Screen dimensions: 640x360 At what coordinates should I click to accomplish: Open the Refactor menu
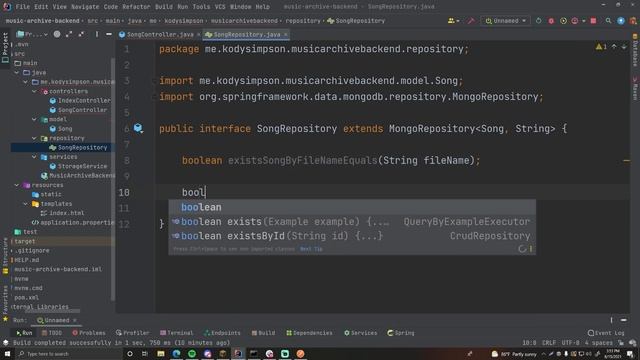point(136,7)
